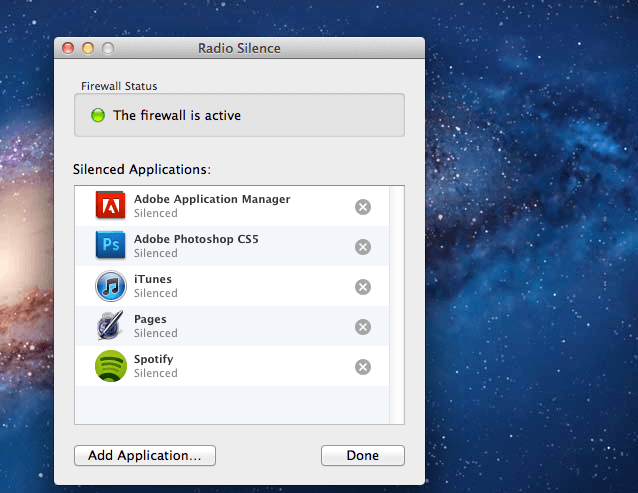This screenshot has height=493, width=638.
Task: Click the Done button
Action: click(363, 455)
